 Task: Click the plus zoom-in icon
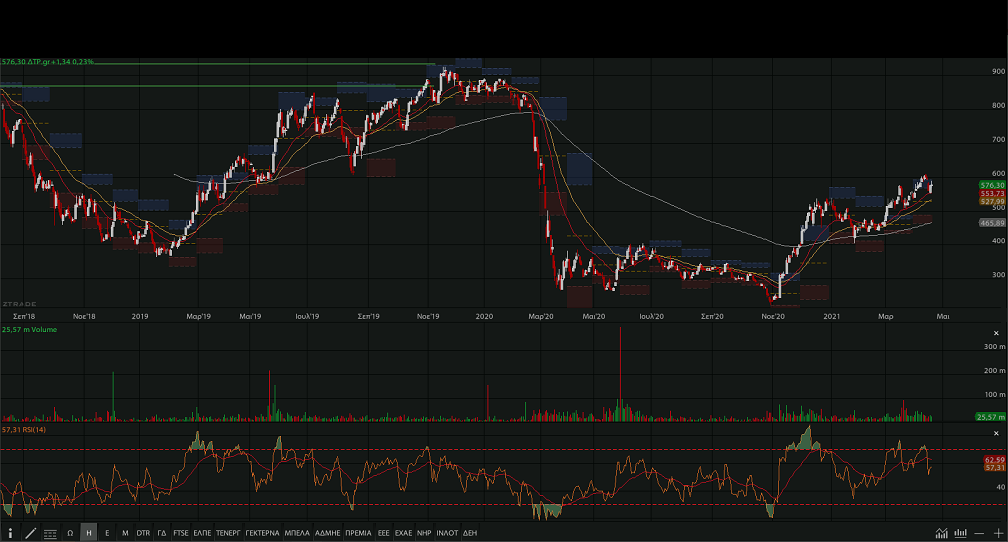(998, 533)
